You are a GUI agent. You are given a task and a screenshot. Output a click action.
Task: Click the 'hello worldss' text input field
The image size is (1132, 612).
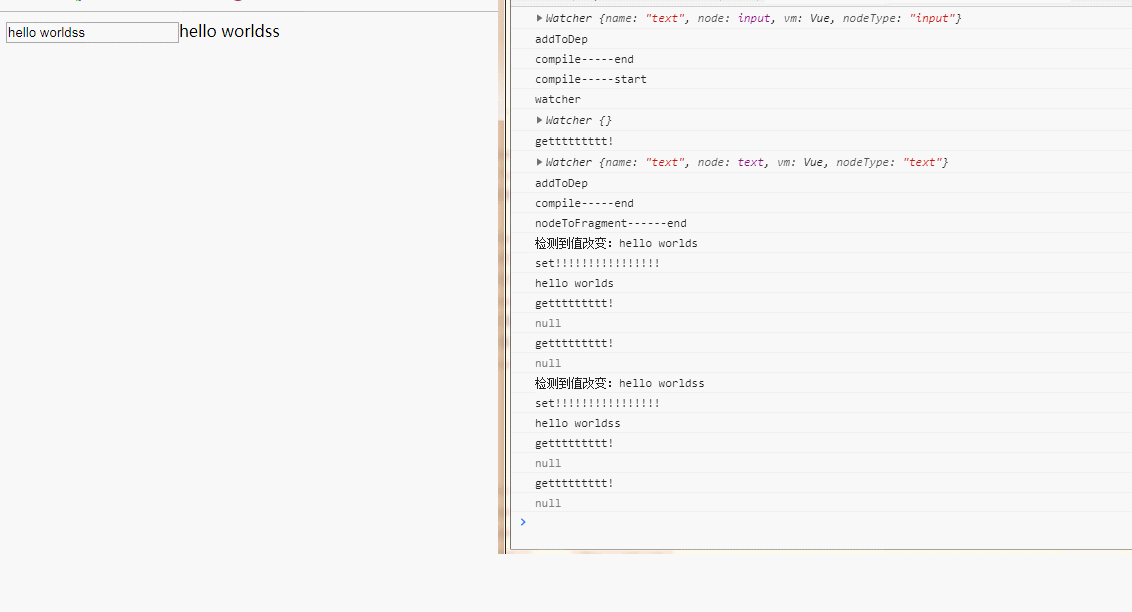click(x=92, y=32)
